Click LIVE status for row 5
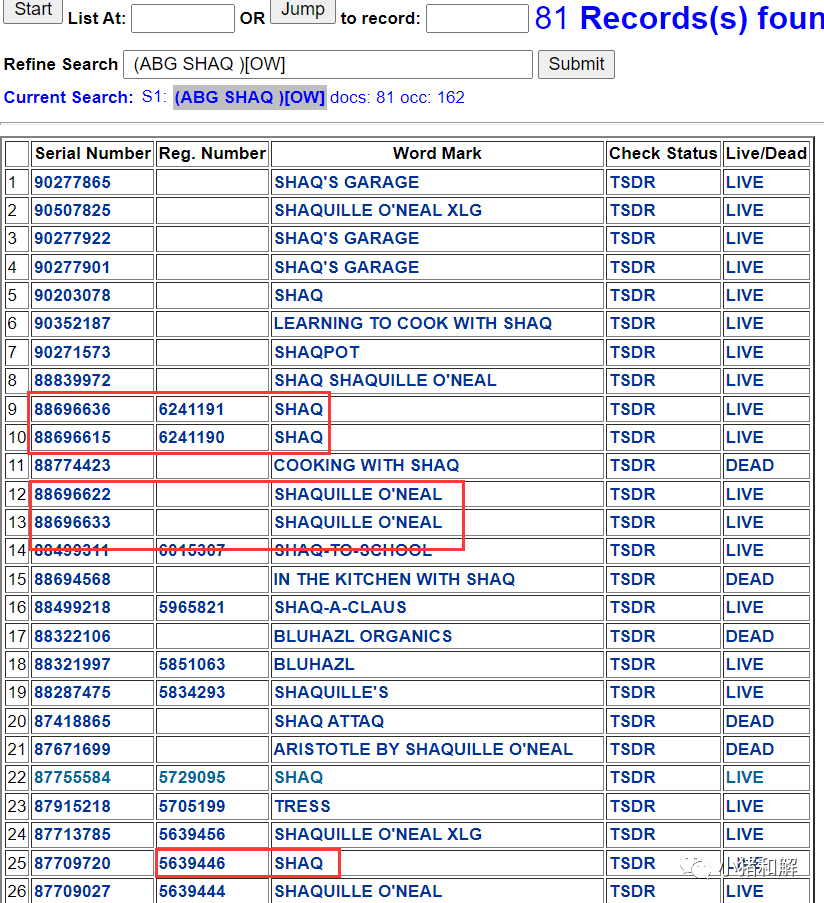 tap(745, 295)
